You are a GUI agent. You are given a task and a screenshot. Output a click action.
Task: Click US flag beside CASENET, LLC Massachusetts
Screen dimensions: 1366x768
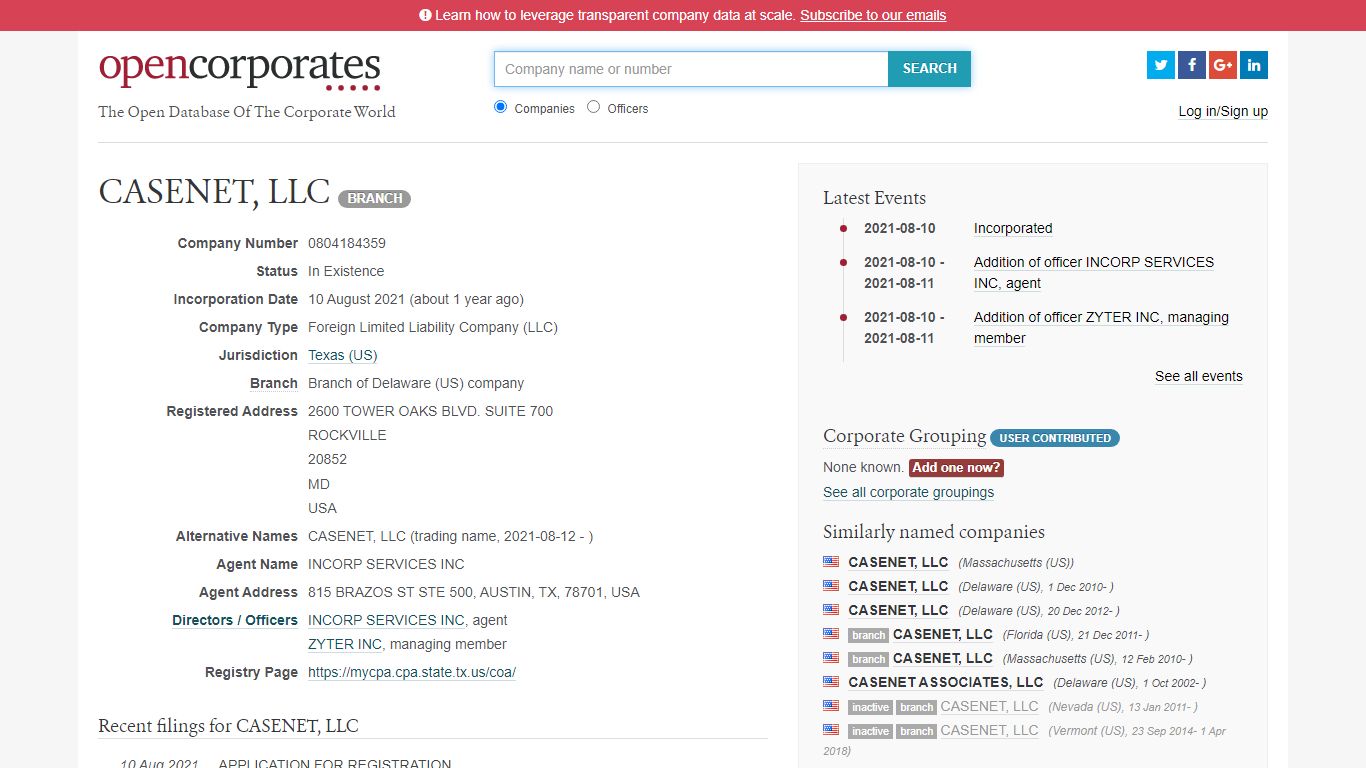pyautogui.click(x=831, y=562)
